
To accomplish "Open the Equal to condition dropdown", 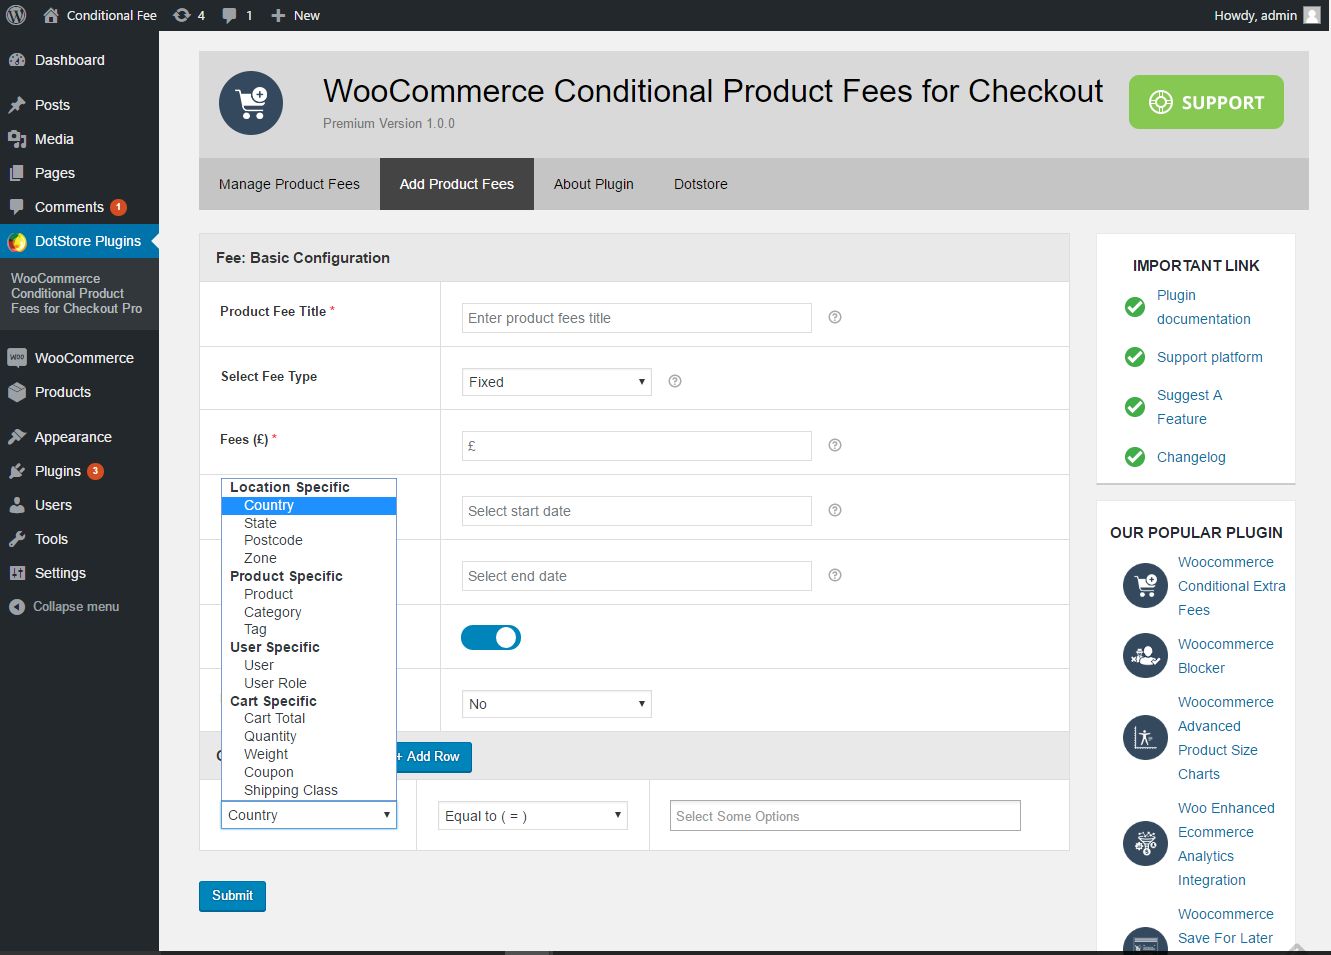I will [x=533, y=816].
